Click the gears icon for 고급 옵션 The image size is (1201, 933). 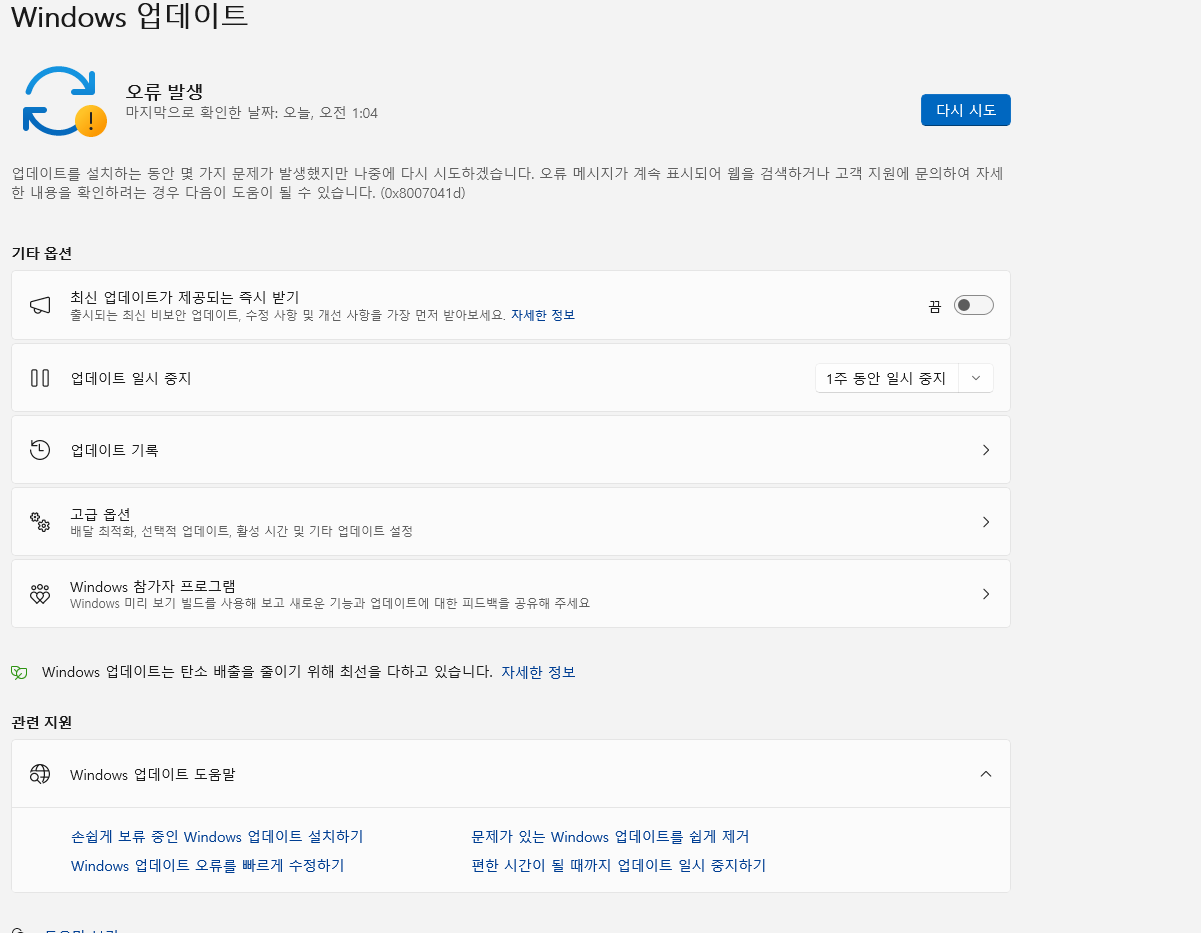pos(40,522)
